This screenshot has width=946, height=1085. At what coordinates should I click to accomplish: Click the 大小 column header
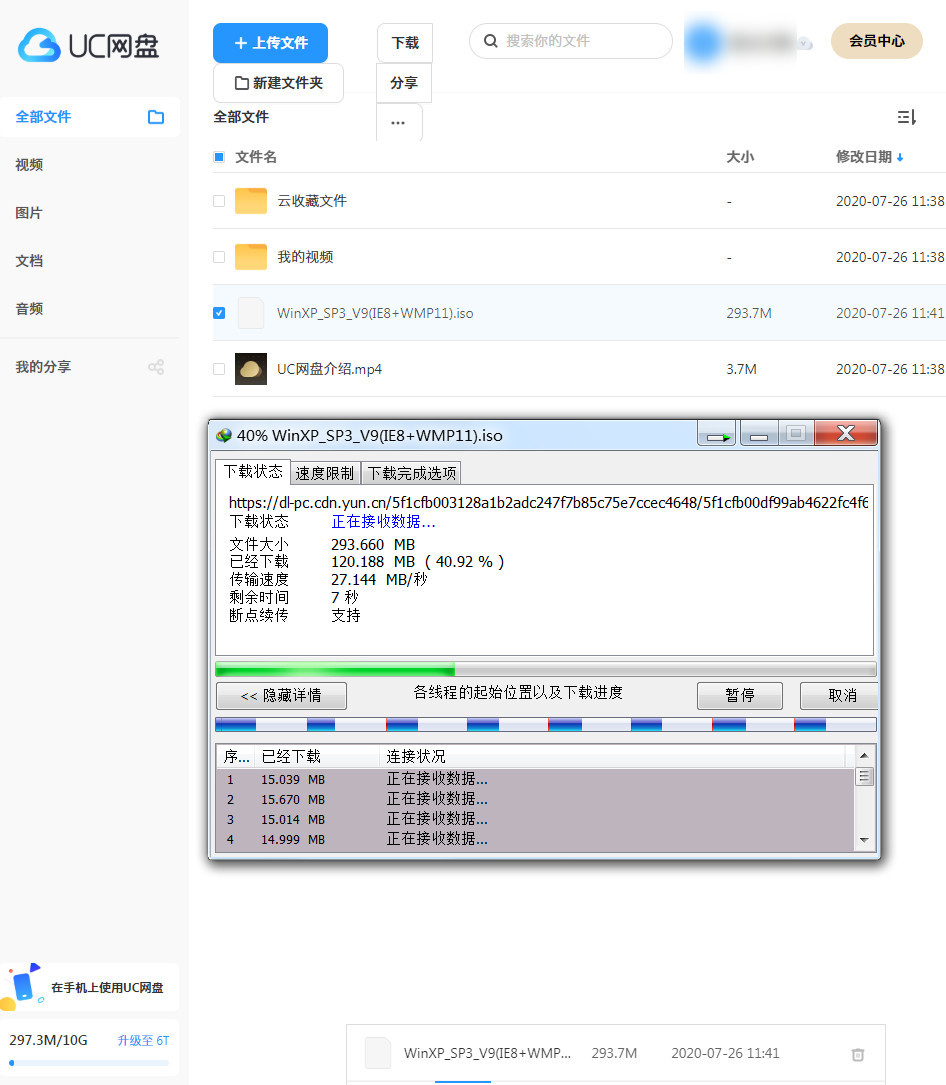(x=740, y=157)
